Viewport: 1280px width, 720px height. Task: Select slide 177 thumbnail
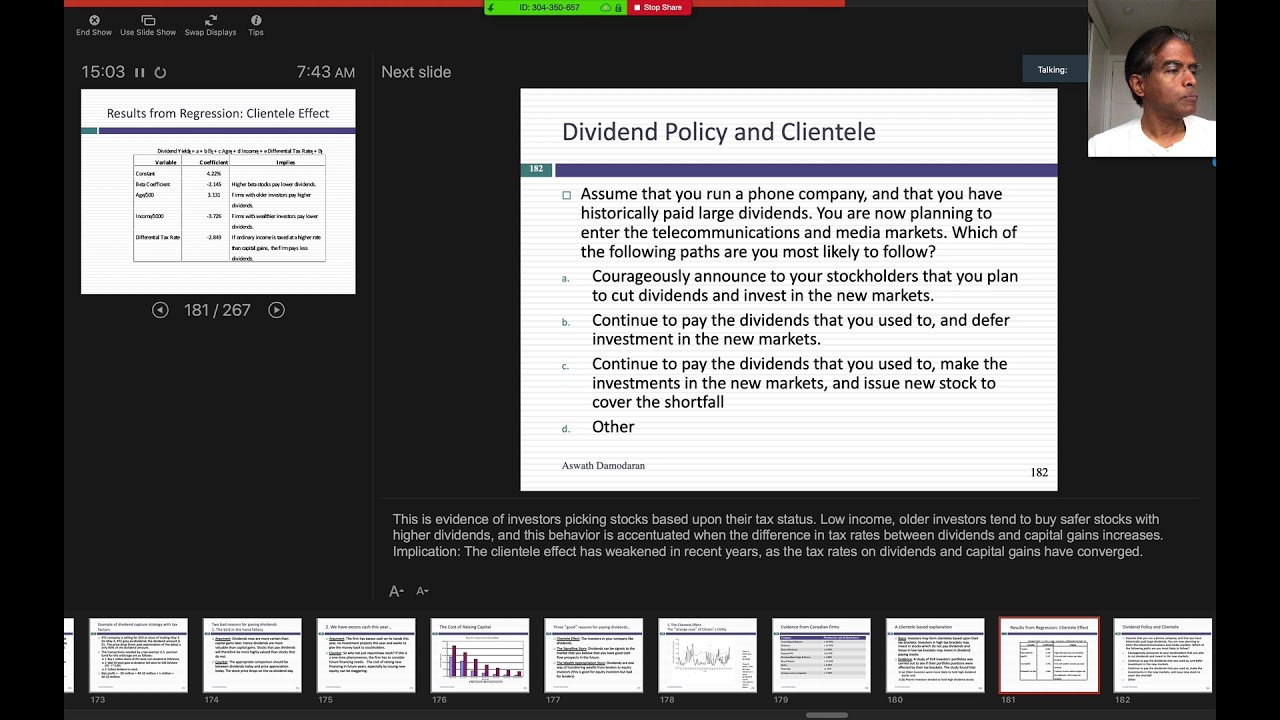pyautogui.click(x=594, y=655)
